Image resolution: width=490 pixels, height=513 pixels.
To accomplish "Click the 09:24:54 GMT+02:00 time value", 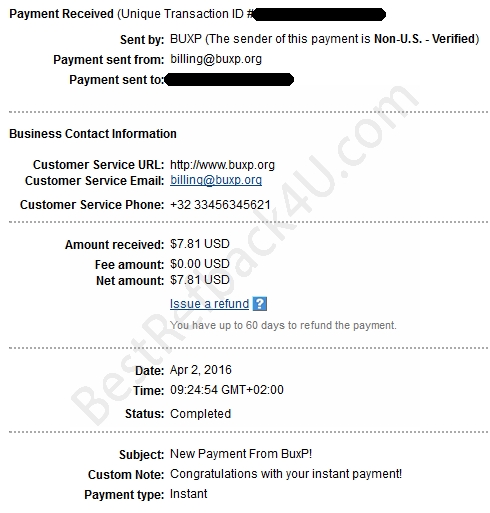I will [x=227, y=390].
